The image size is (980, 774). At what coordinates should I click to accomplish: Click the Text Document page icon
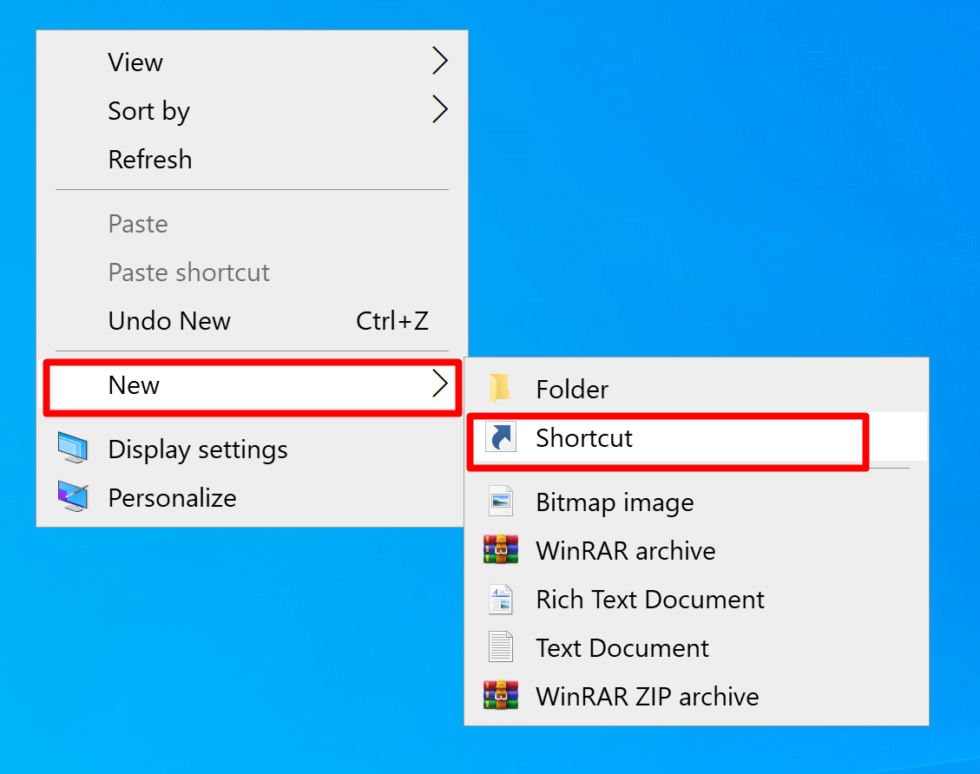click(x=501, y=648)
